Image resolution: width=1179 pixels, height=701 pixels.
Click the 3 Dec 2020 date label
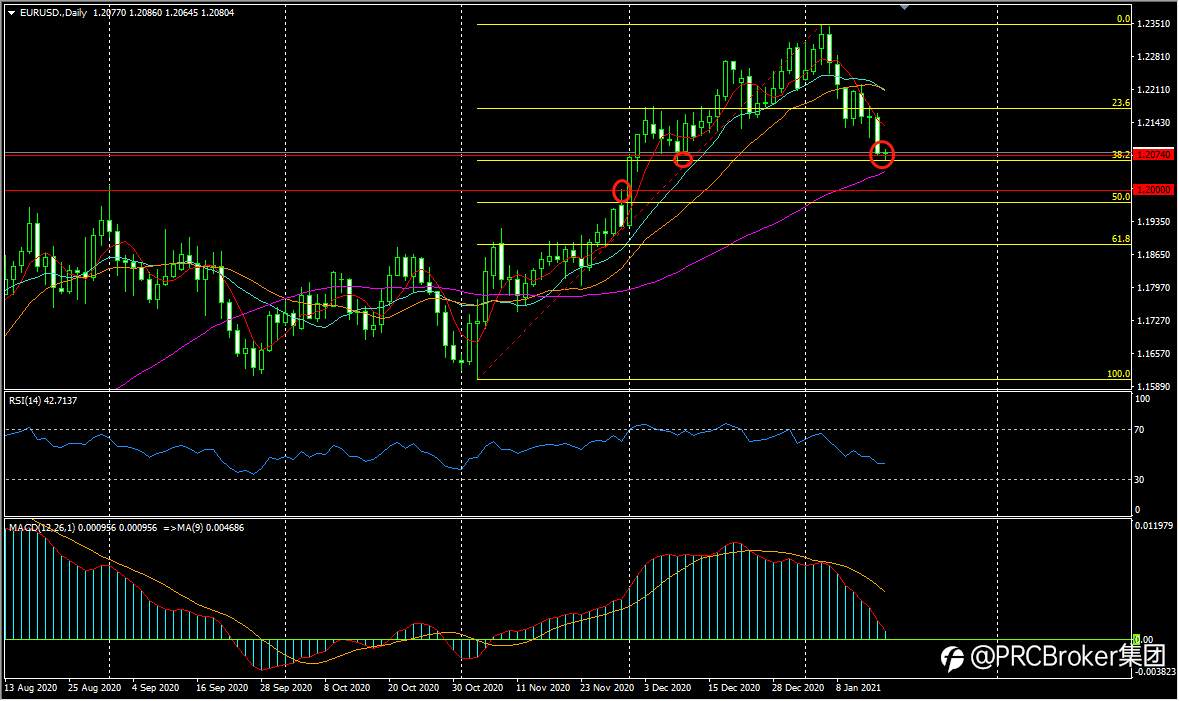tap(668, 688)
